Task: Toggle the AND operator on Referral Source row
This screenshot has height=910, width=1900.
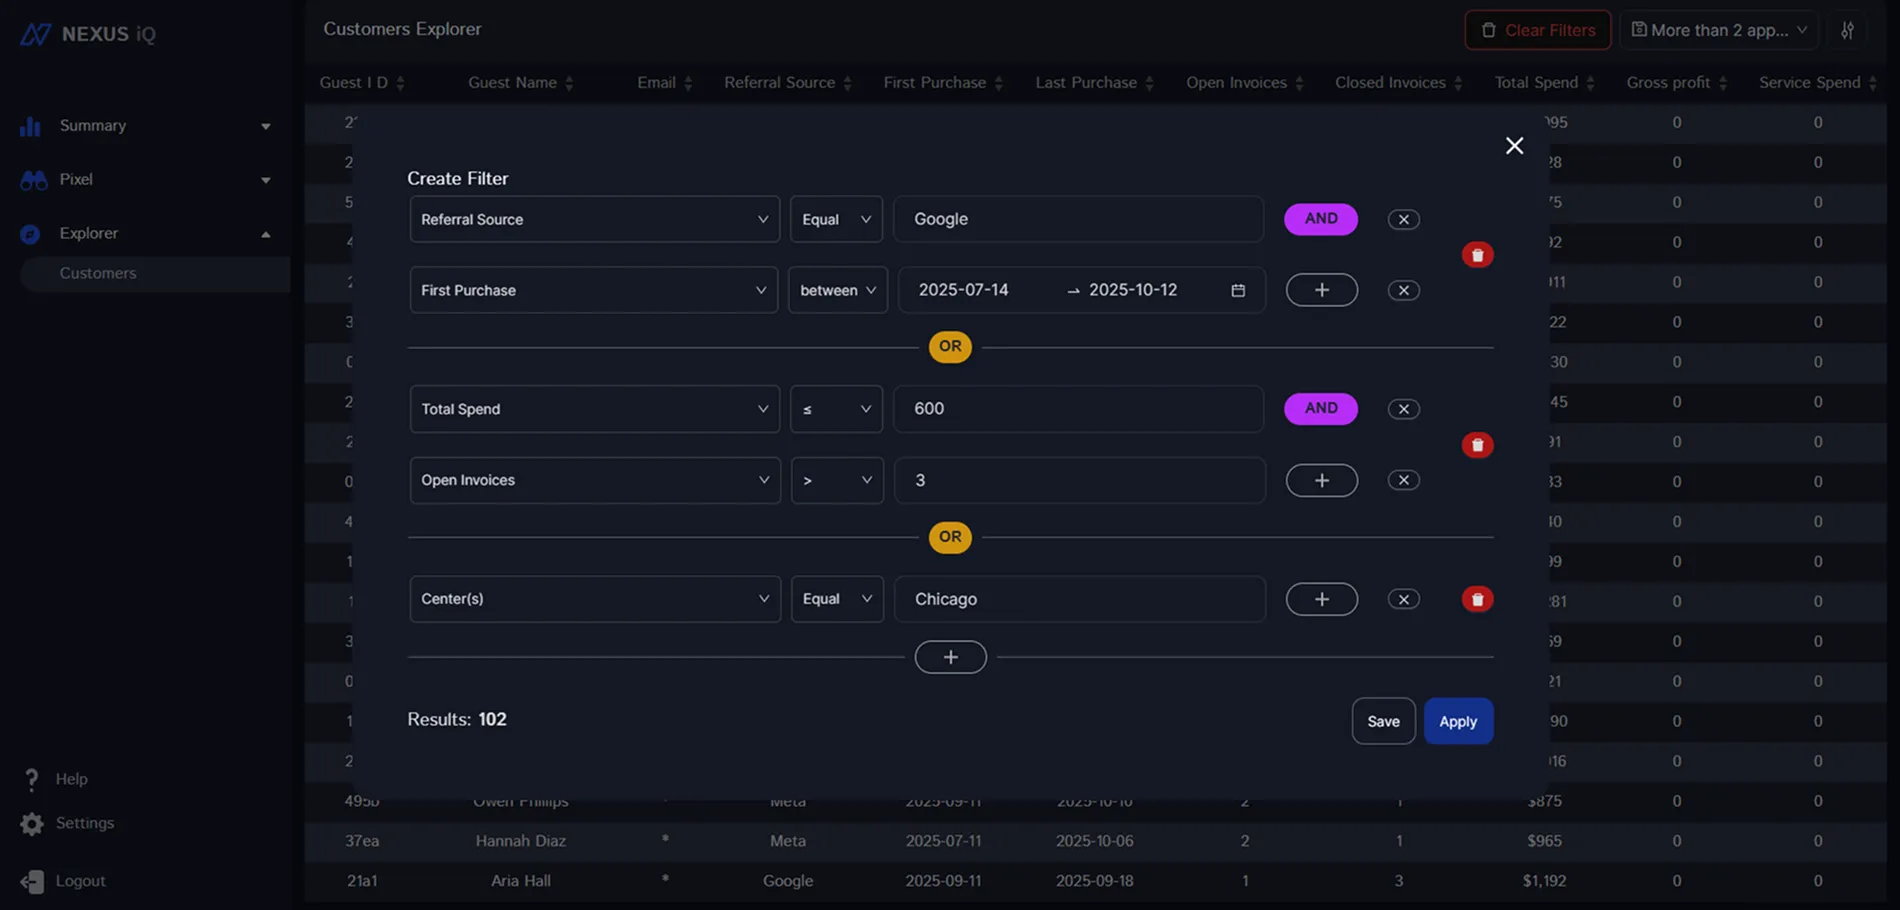Action: tap(1320, 219)
